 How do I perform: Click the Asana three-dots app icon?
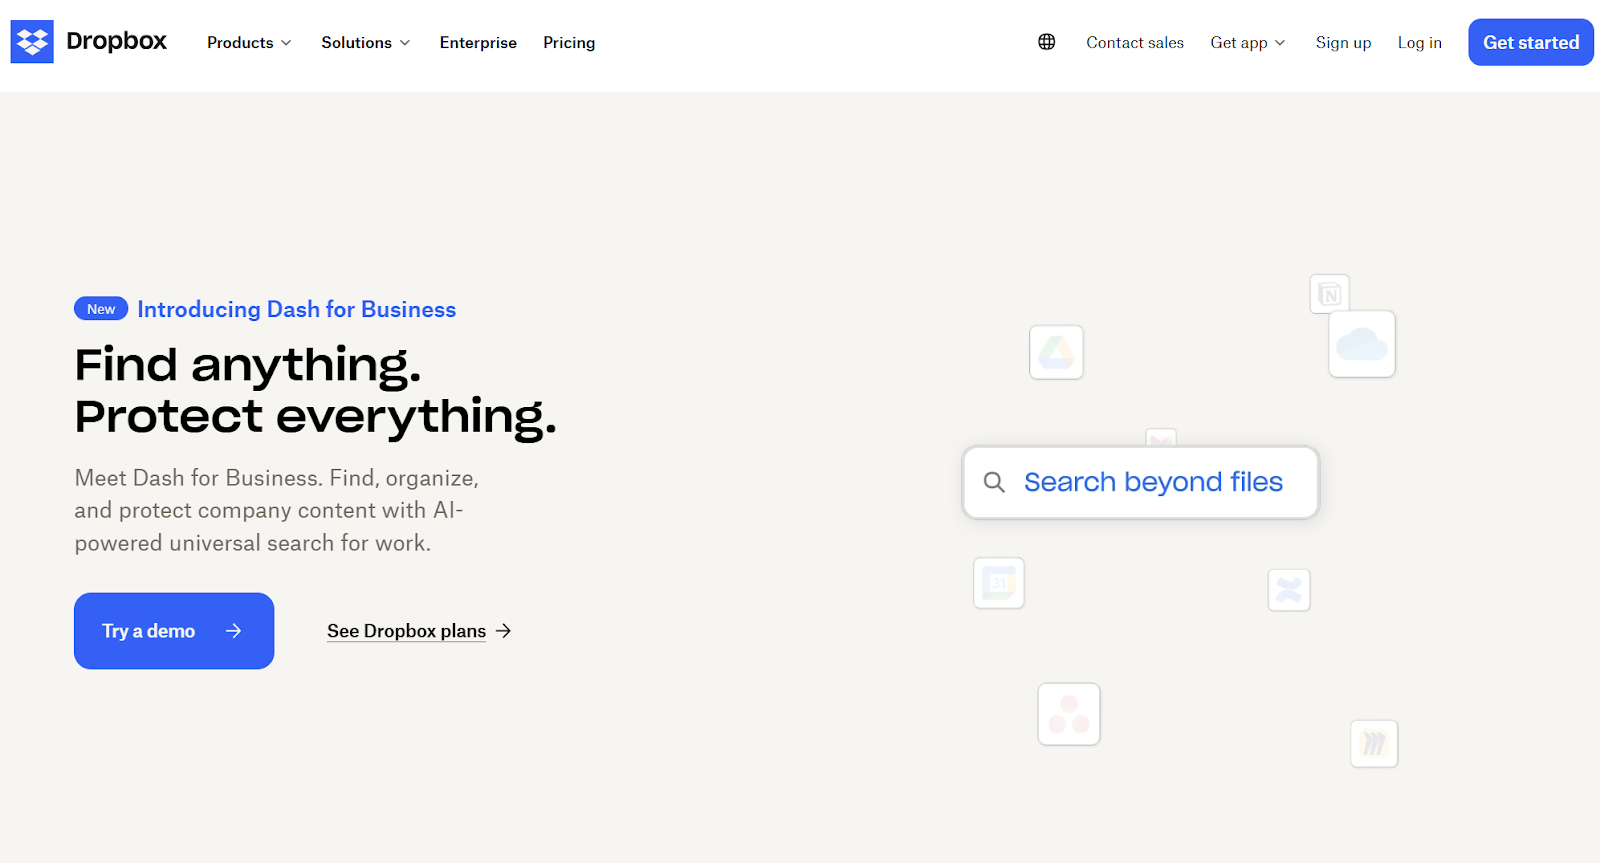(x=1069, y=714)
